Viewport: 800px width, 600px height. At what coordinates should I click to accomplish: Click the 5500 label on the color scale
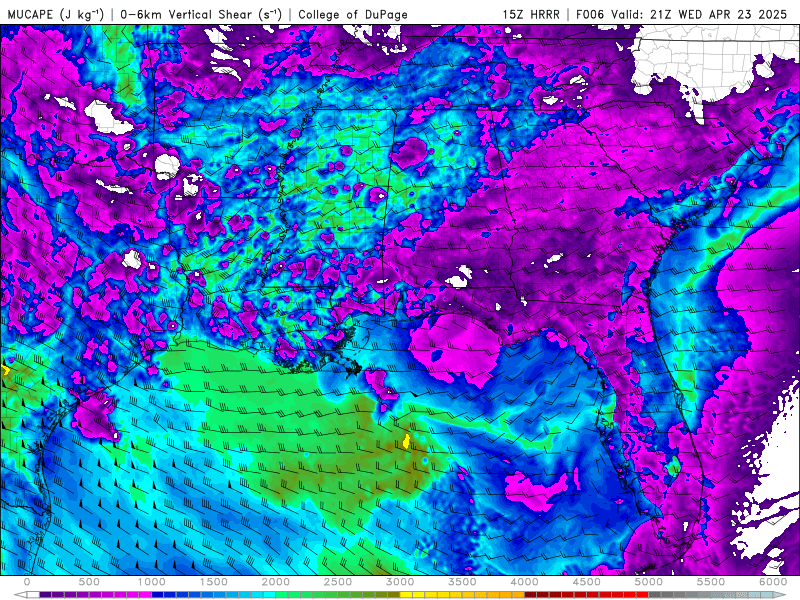point(711,582)
